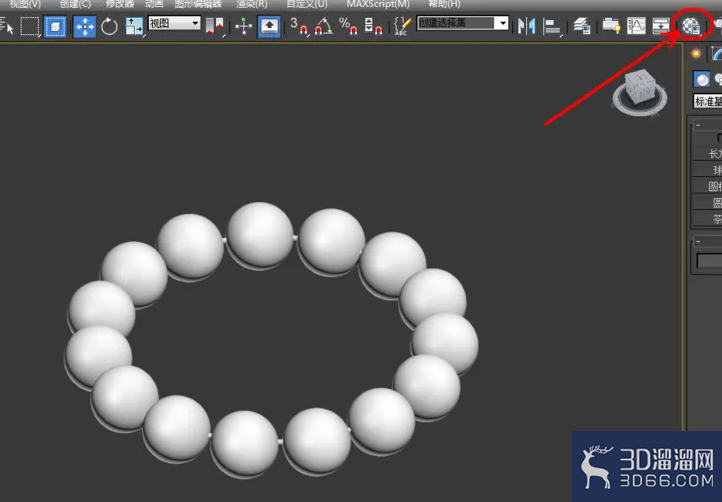Open the Material Editor icon
722x502 pixels.
click(691, 26)
